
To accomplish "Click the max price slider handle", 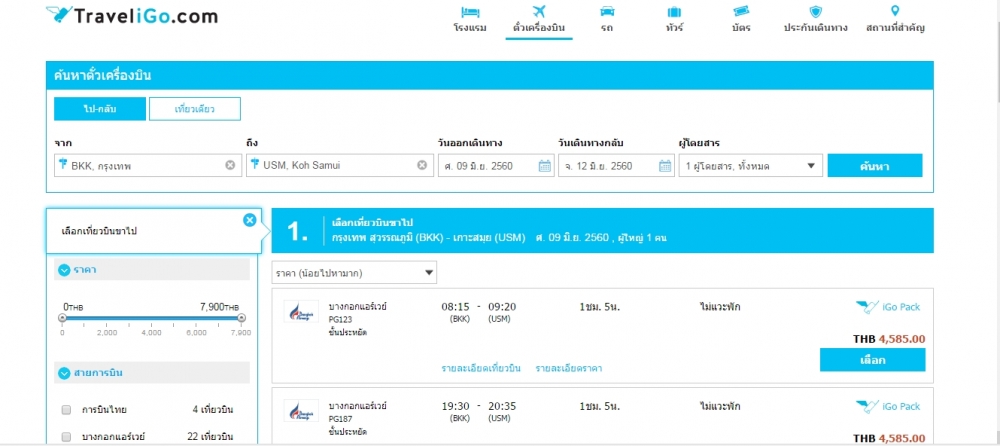I will tap(240, 318).
